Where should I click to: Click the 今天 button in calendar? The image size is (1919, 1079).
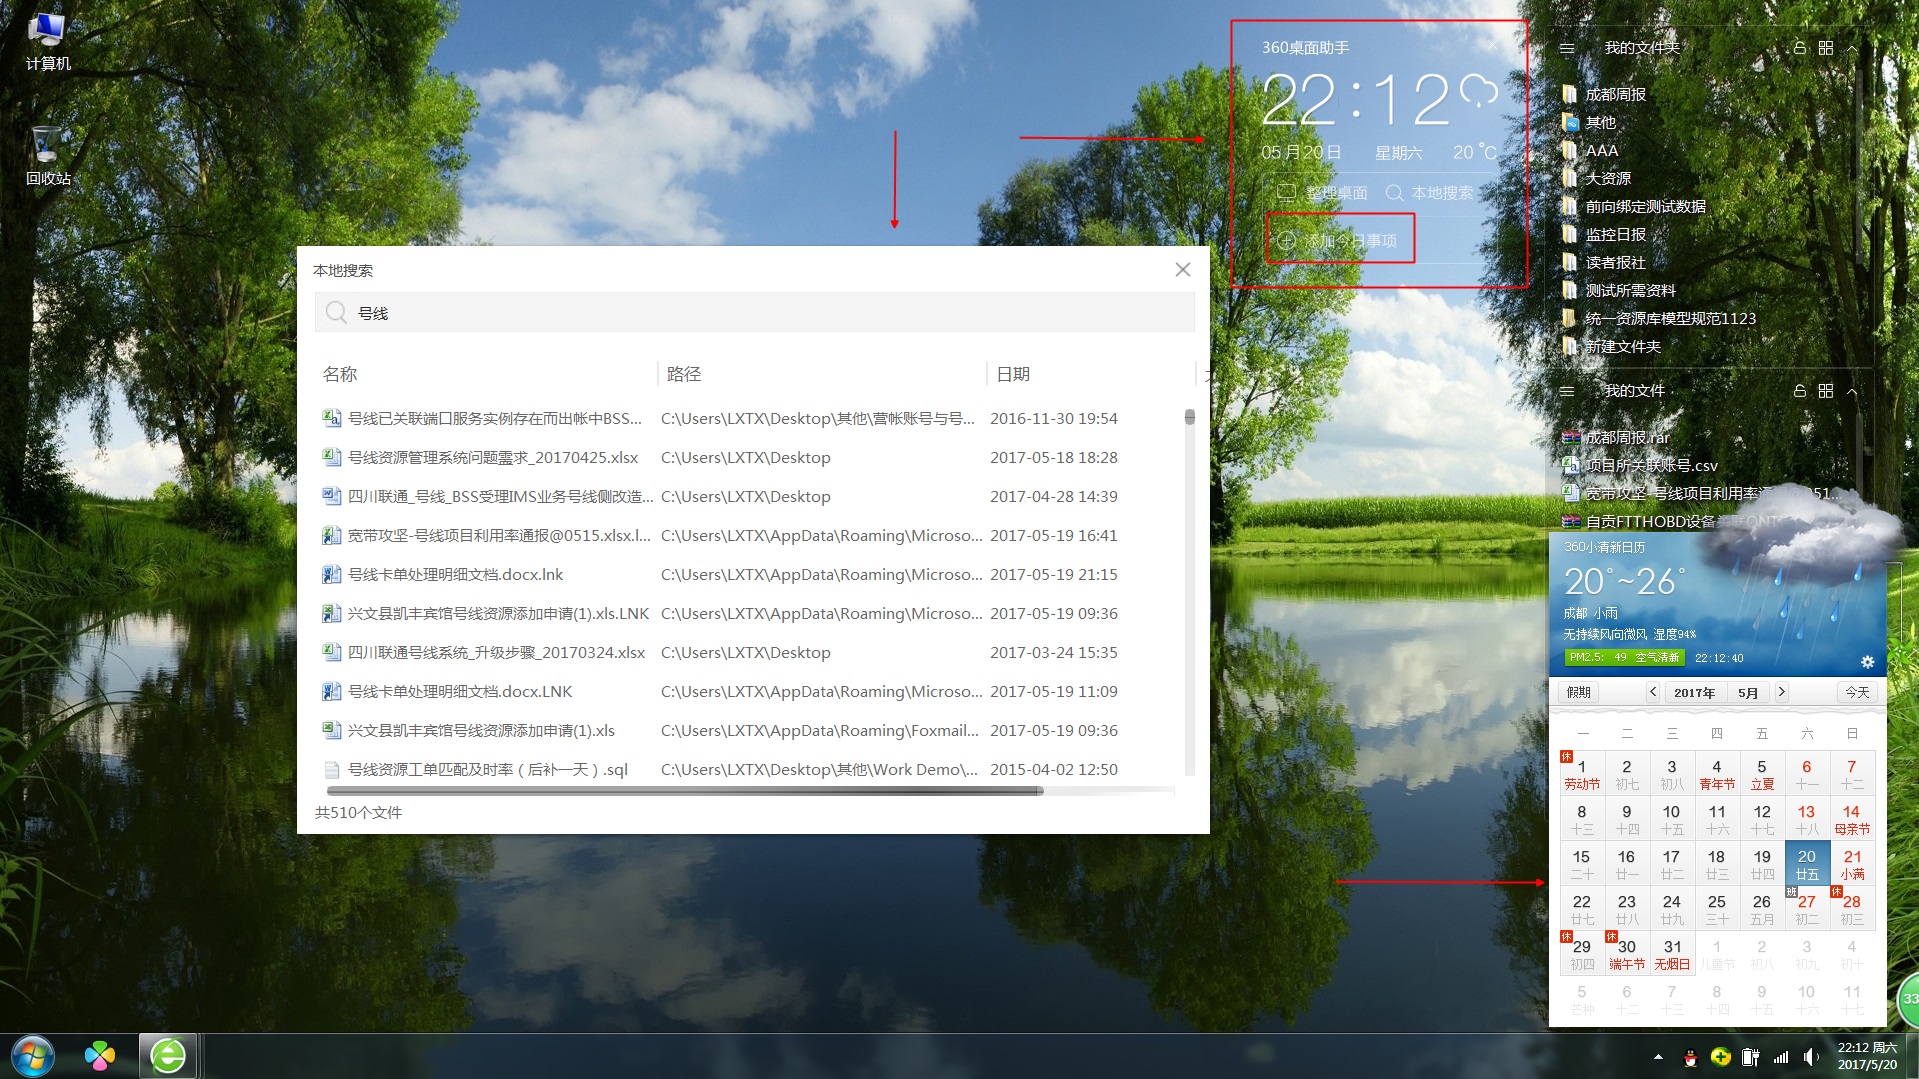1856,692
